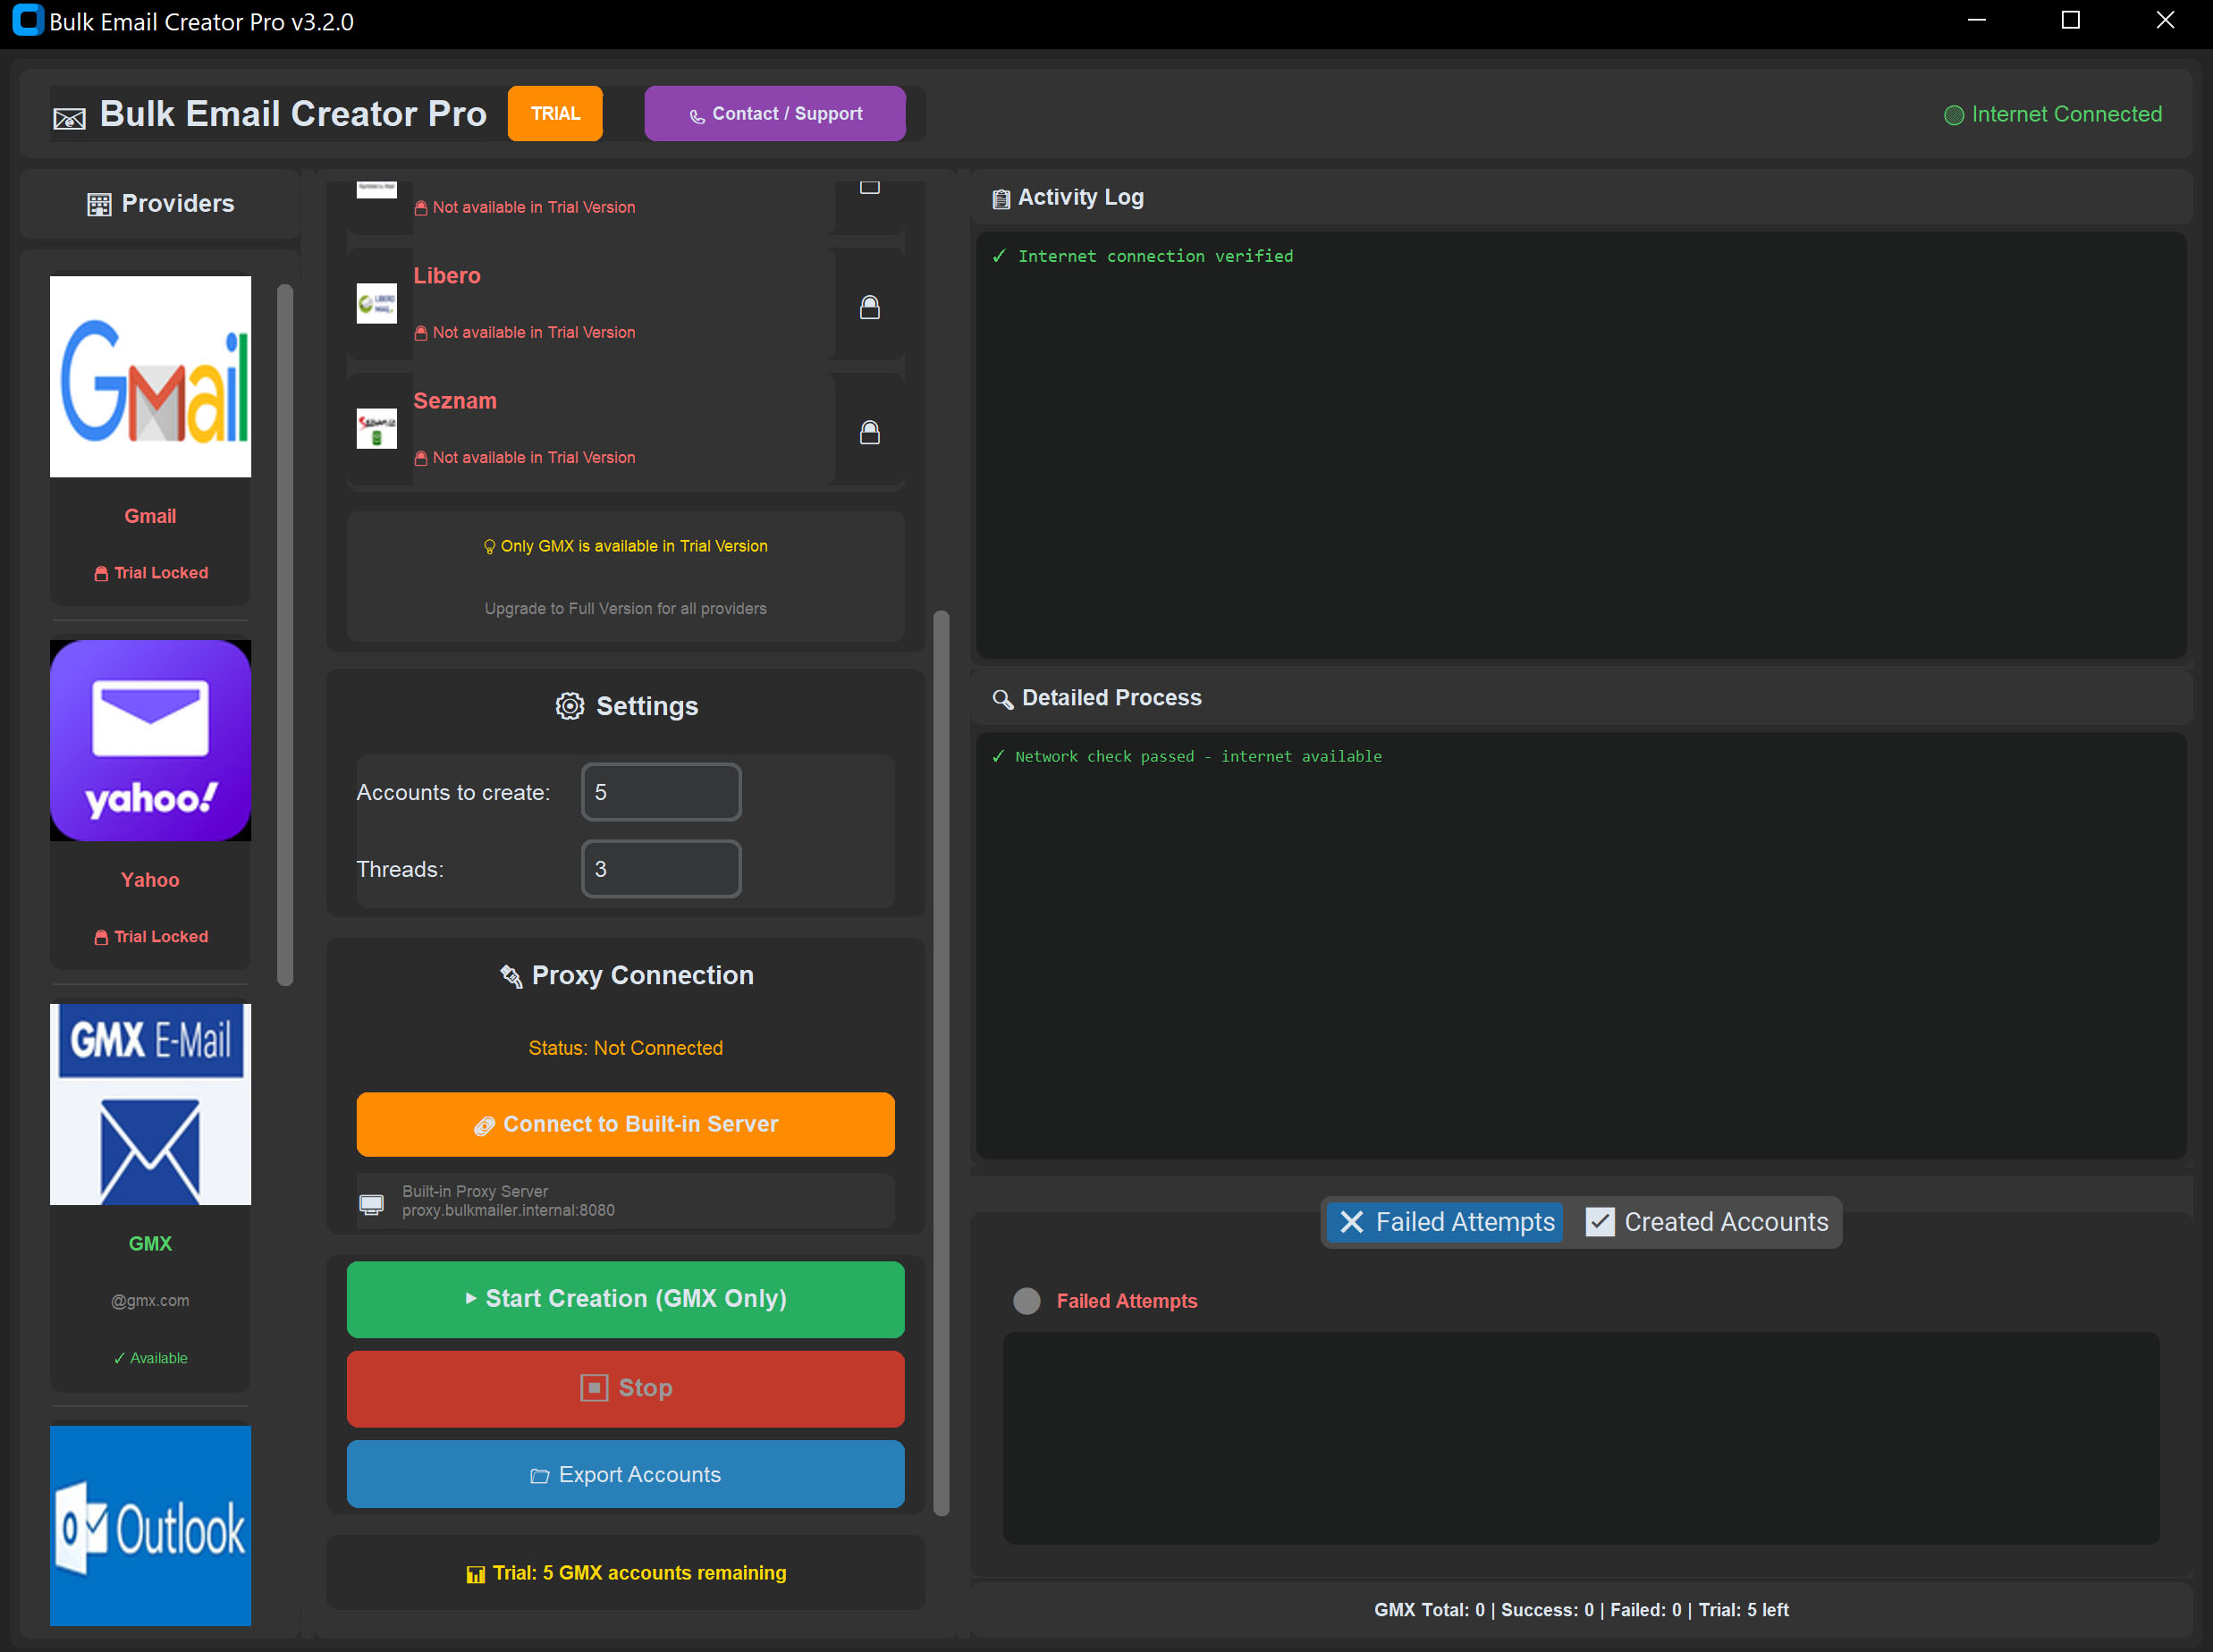The height and width of the screenshot is (1652, 2213).
Task: Click the plug icon beside Proxy Connection
Action: click(511, 976)
